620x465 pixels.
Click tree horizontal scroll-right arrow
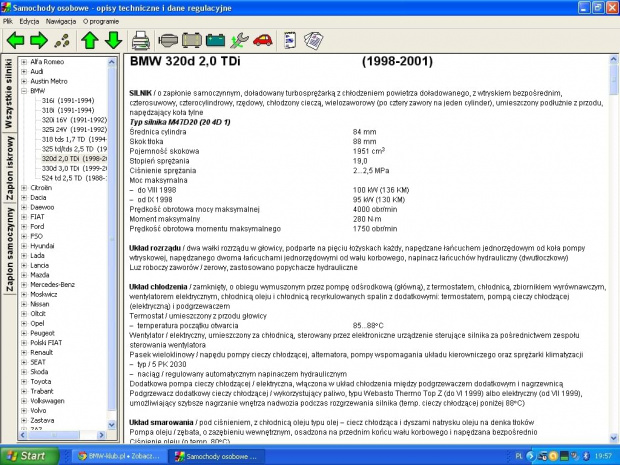pos(101,435)
